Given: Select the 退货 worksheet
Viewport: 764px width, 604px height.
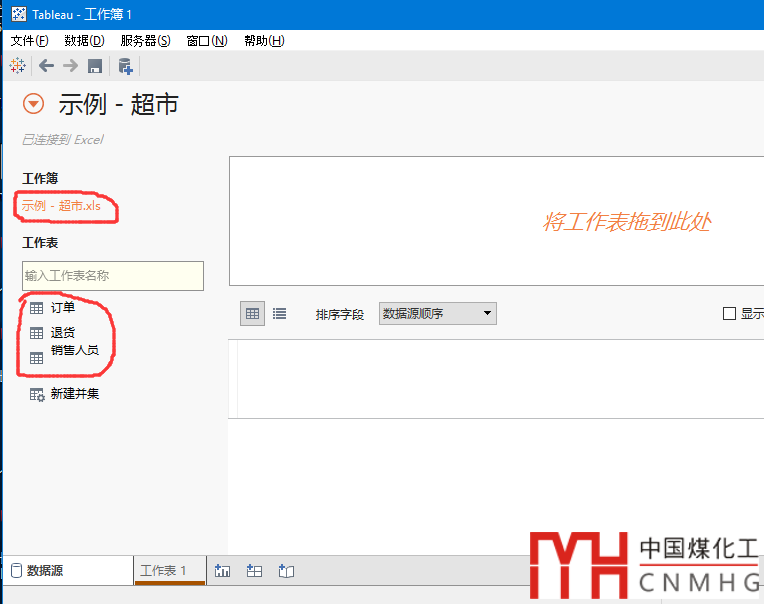Looking at the screenshot, I should [63, 333].
